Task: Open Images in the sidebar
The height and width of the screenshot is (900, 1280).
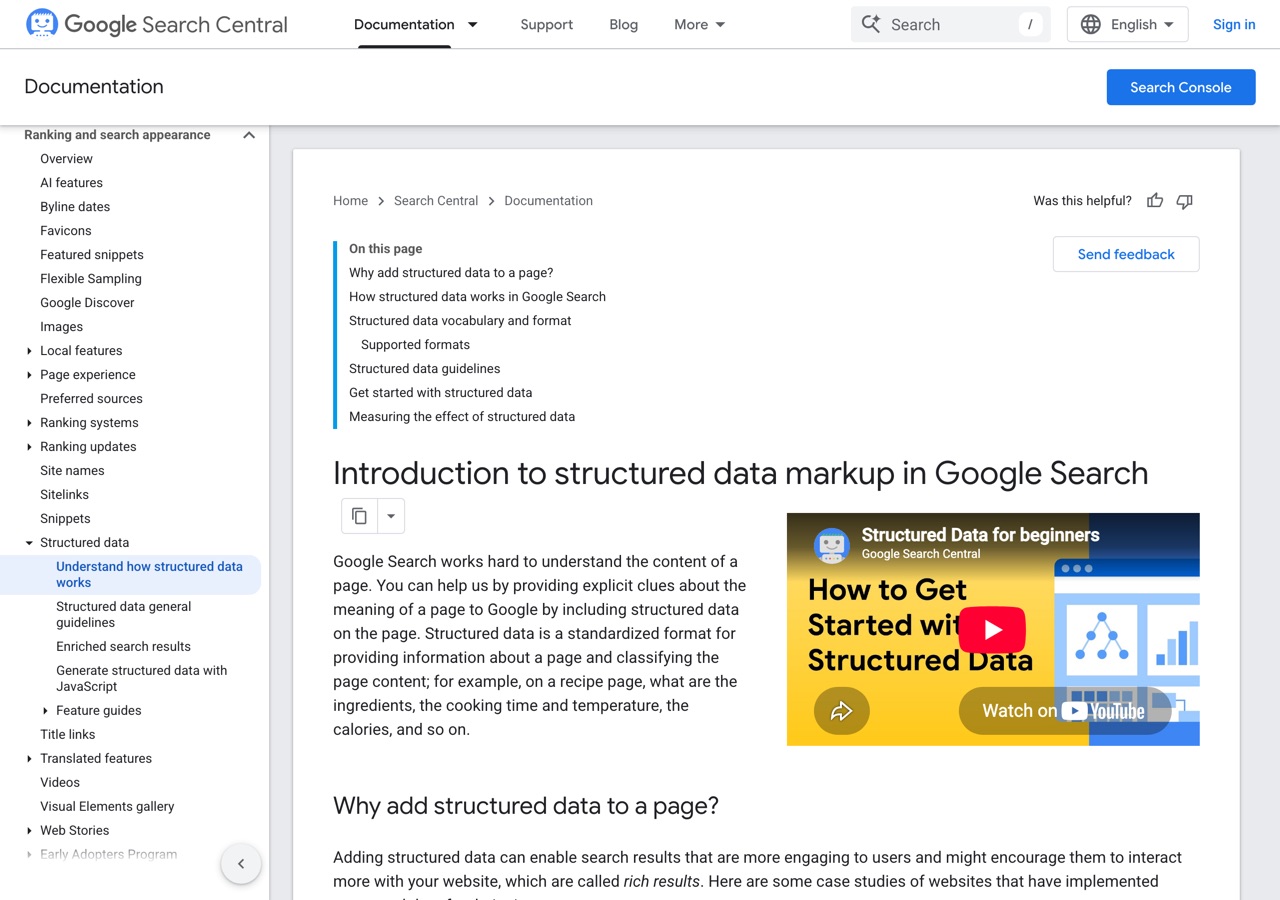Action: pyautogui.click(x=61, y=327)
